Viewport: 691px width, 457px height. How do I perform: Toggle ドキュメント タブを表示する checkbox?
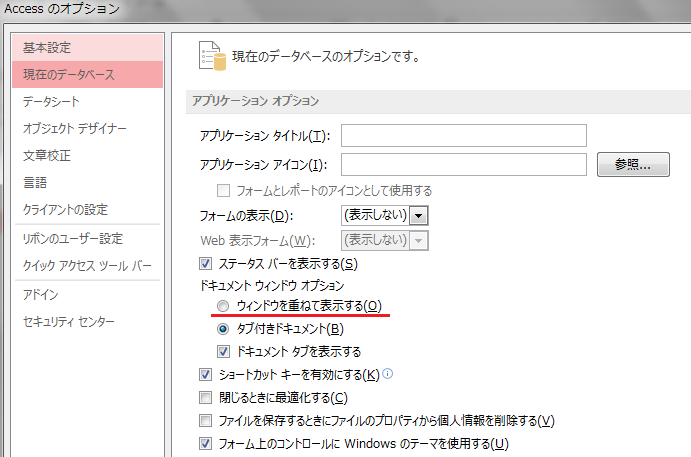point(223,351)
